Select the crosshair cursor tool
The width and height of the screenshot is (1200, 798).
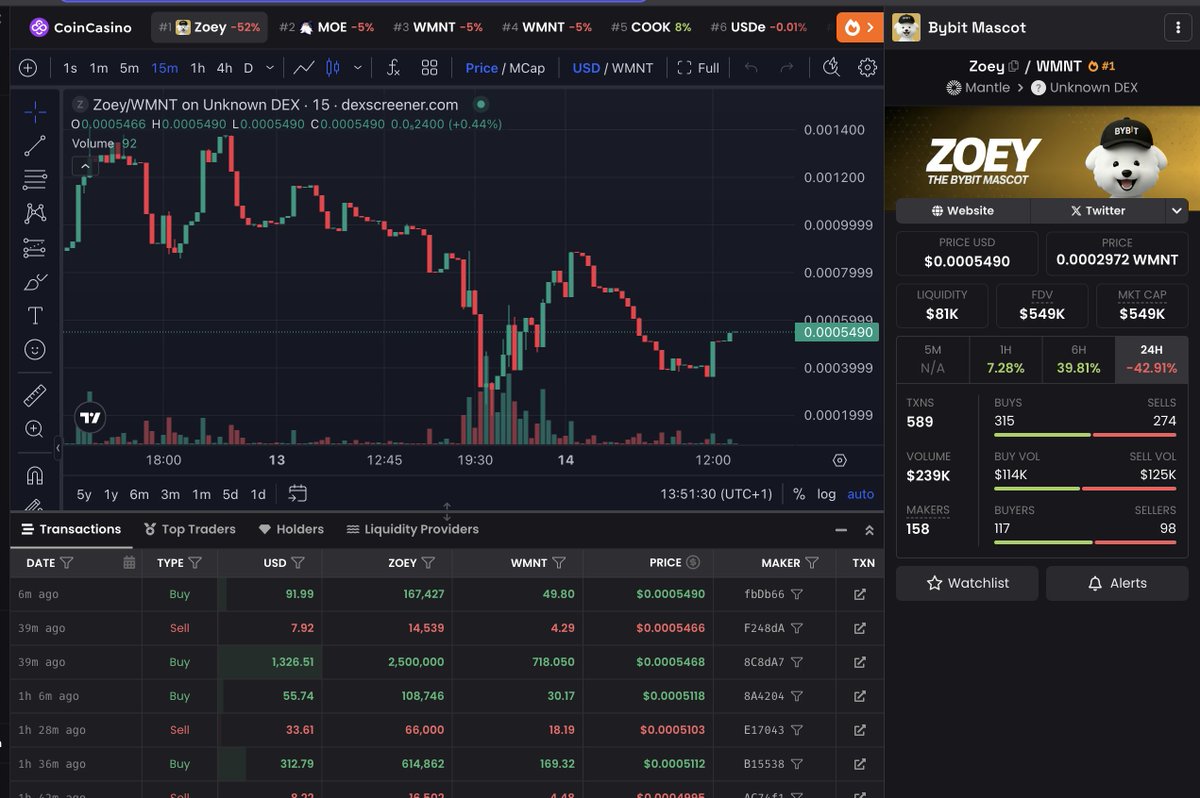33,111
